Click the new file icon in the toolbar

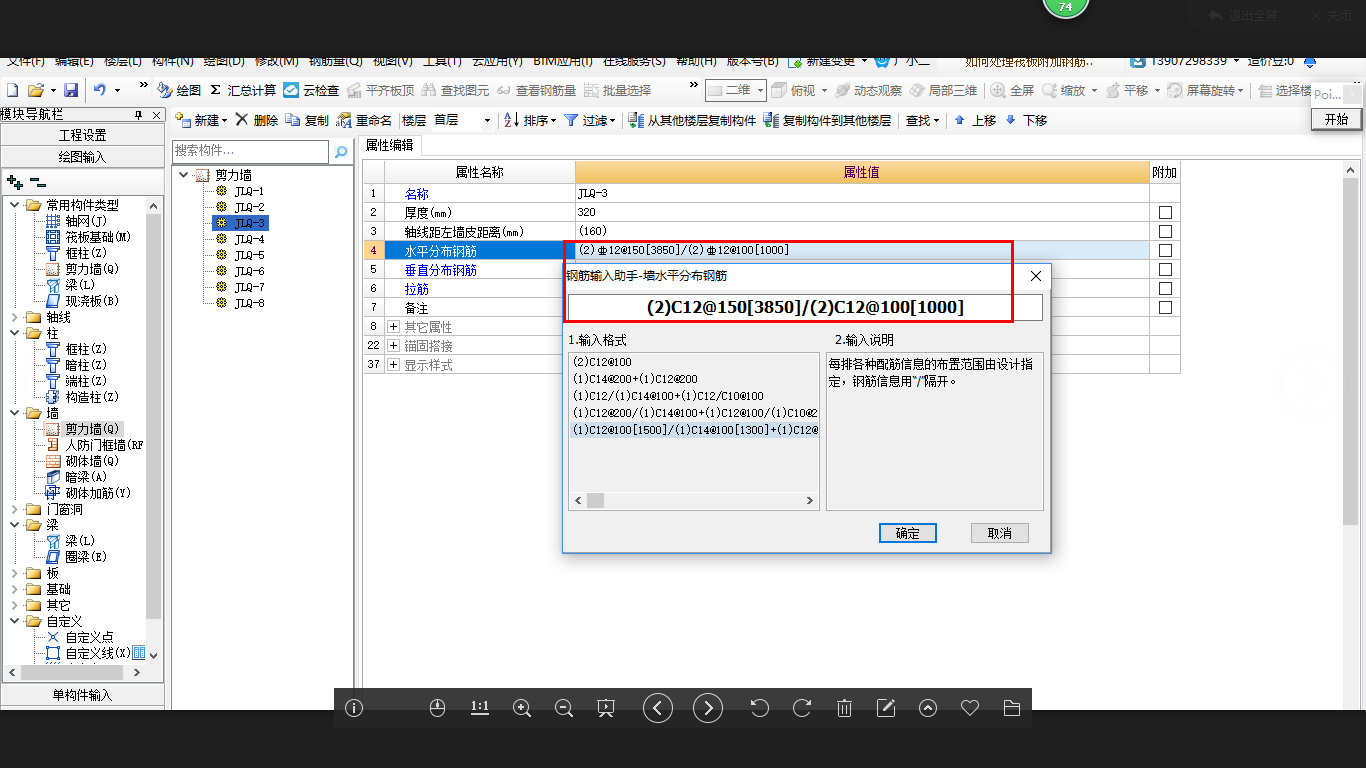[x=13, y=90]
